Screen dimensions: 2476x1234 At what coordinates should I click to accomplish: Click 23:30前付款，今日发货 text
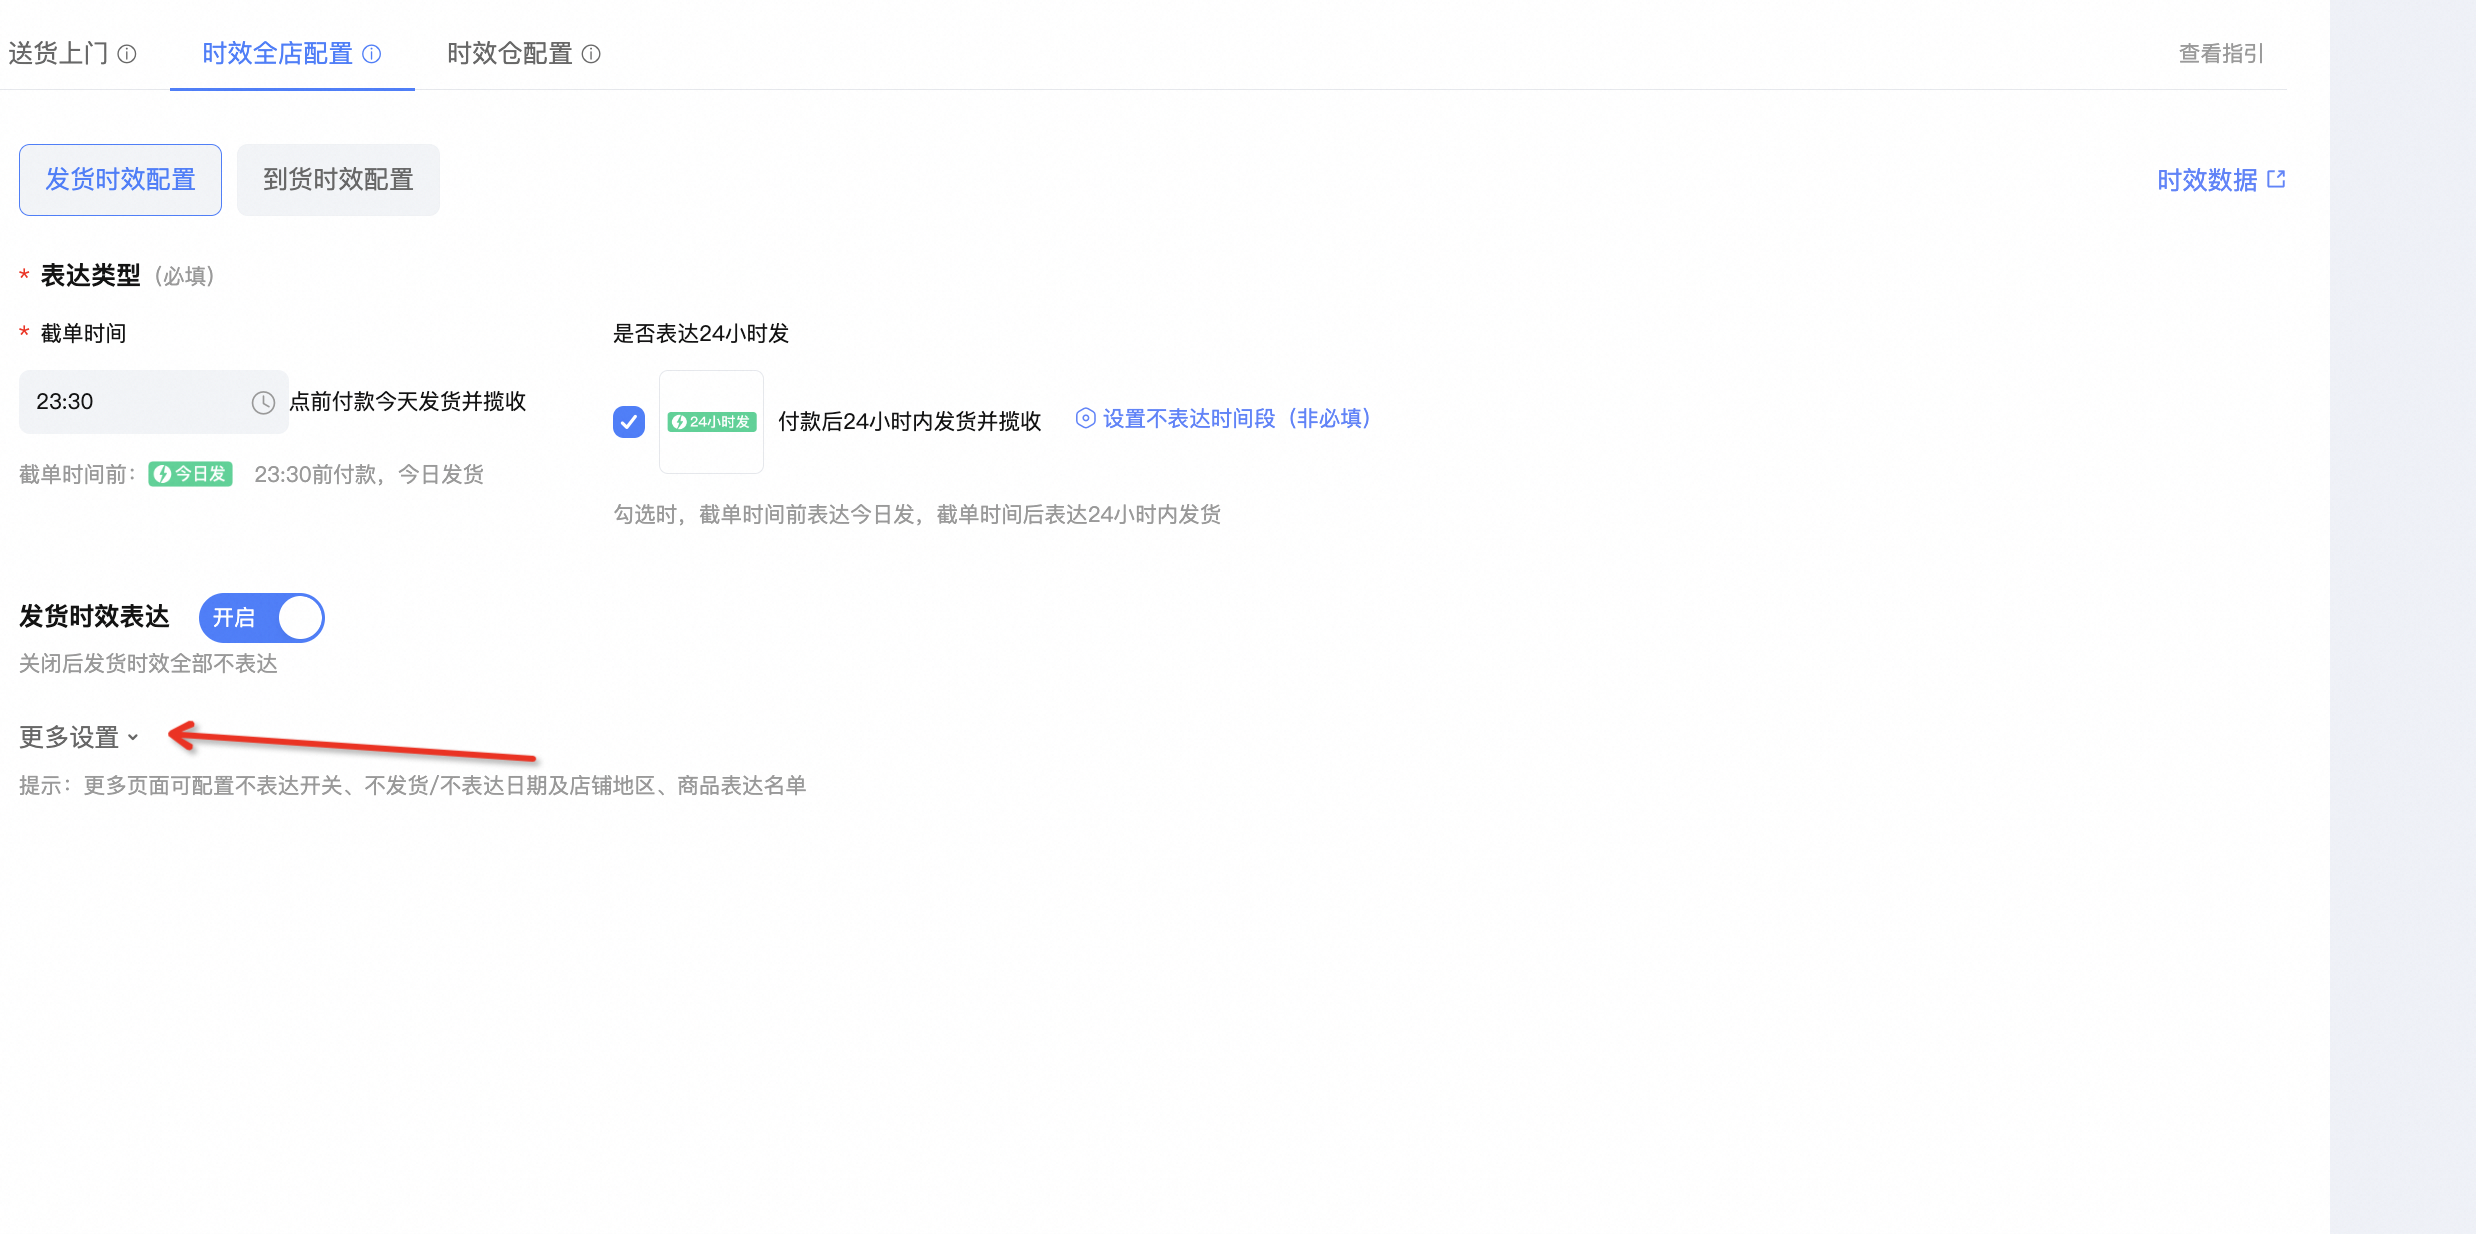pos(369,474)
